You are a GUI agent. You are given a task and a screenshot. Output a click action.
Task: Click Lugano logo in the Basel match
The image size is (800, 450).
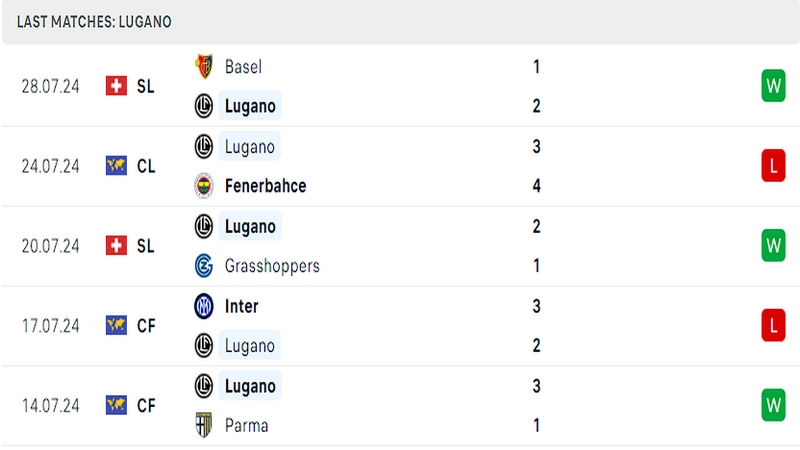click(204, 106)
